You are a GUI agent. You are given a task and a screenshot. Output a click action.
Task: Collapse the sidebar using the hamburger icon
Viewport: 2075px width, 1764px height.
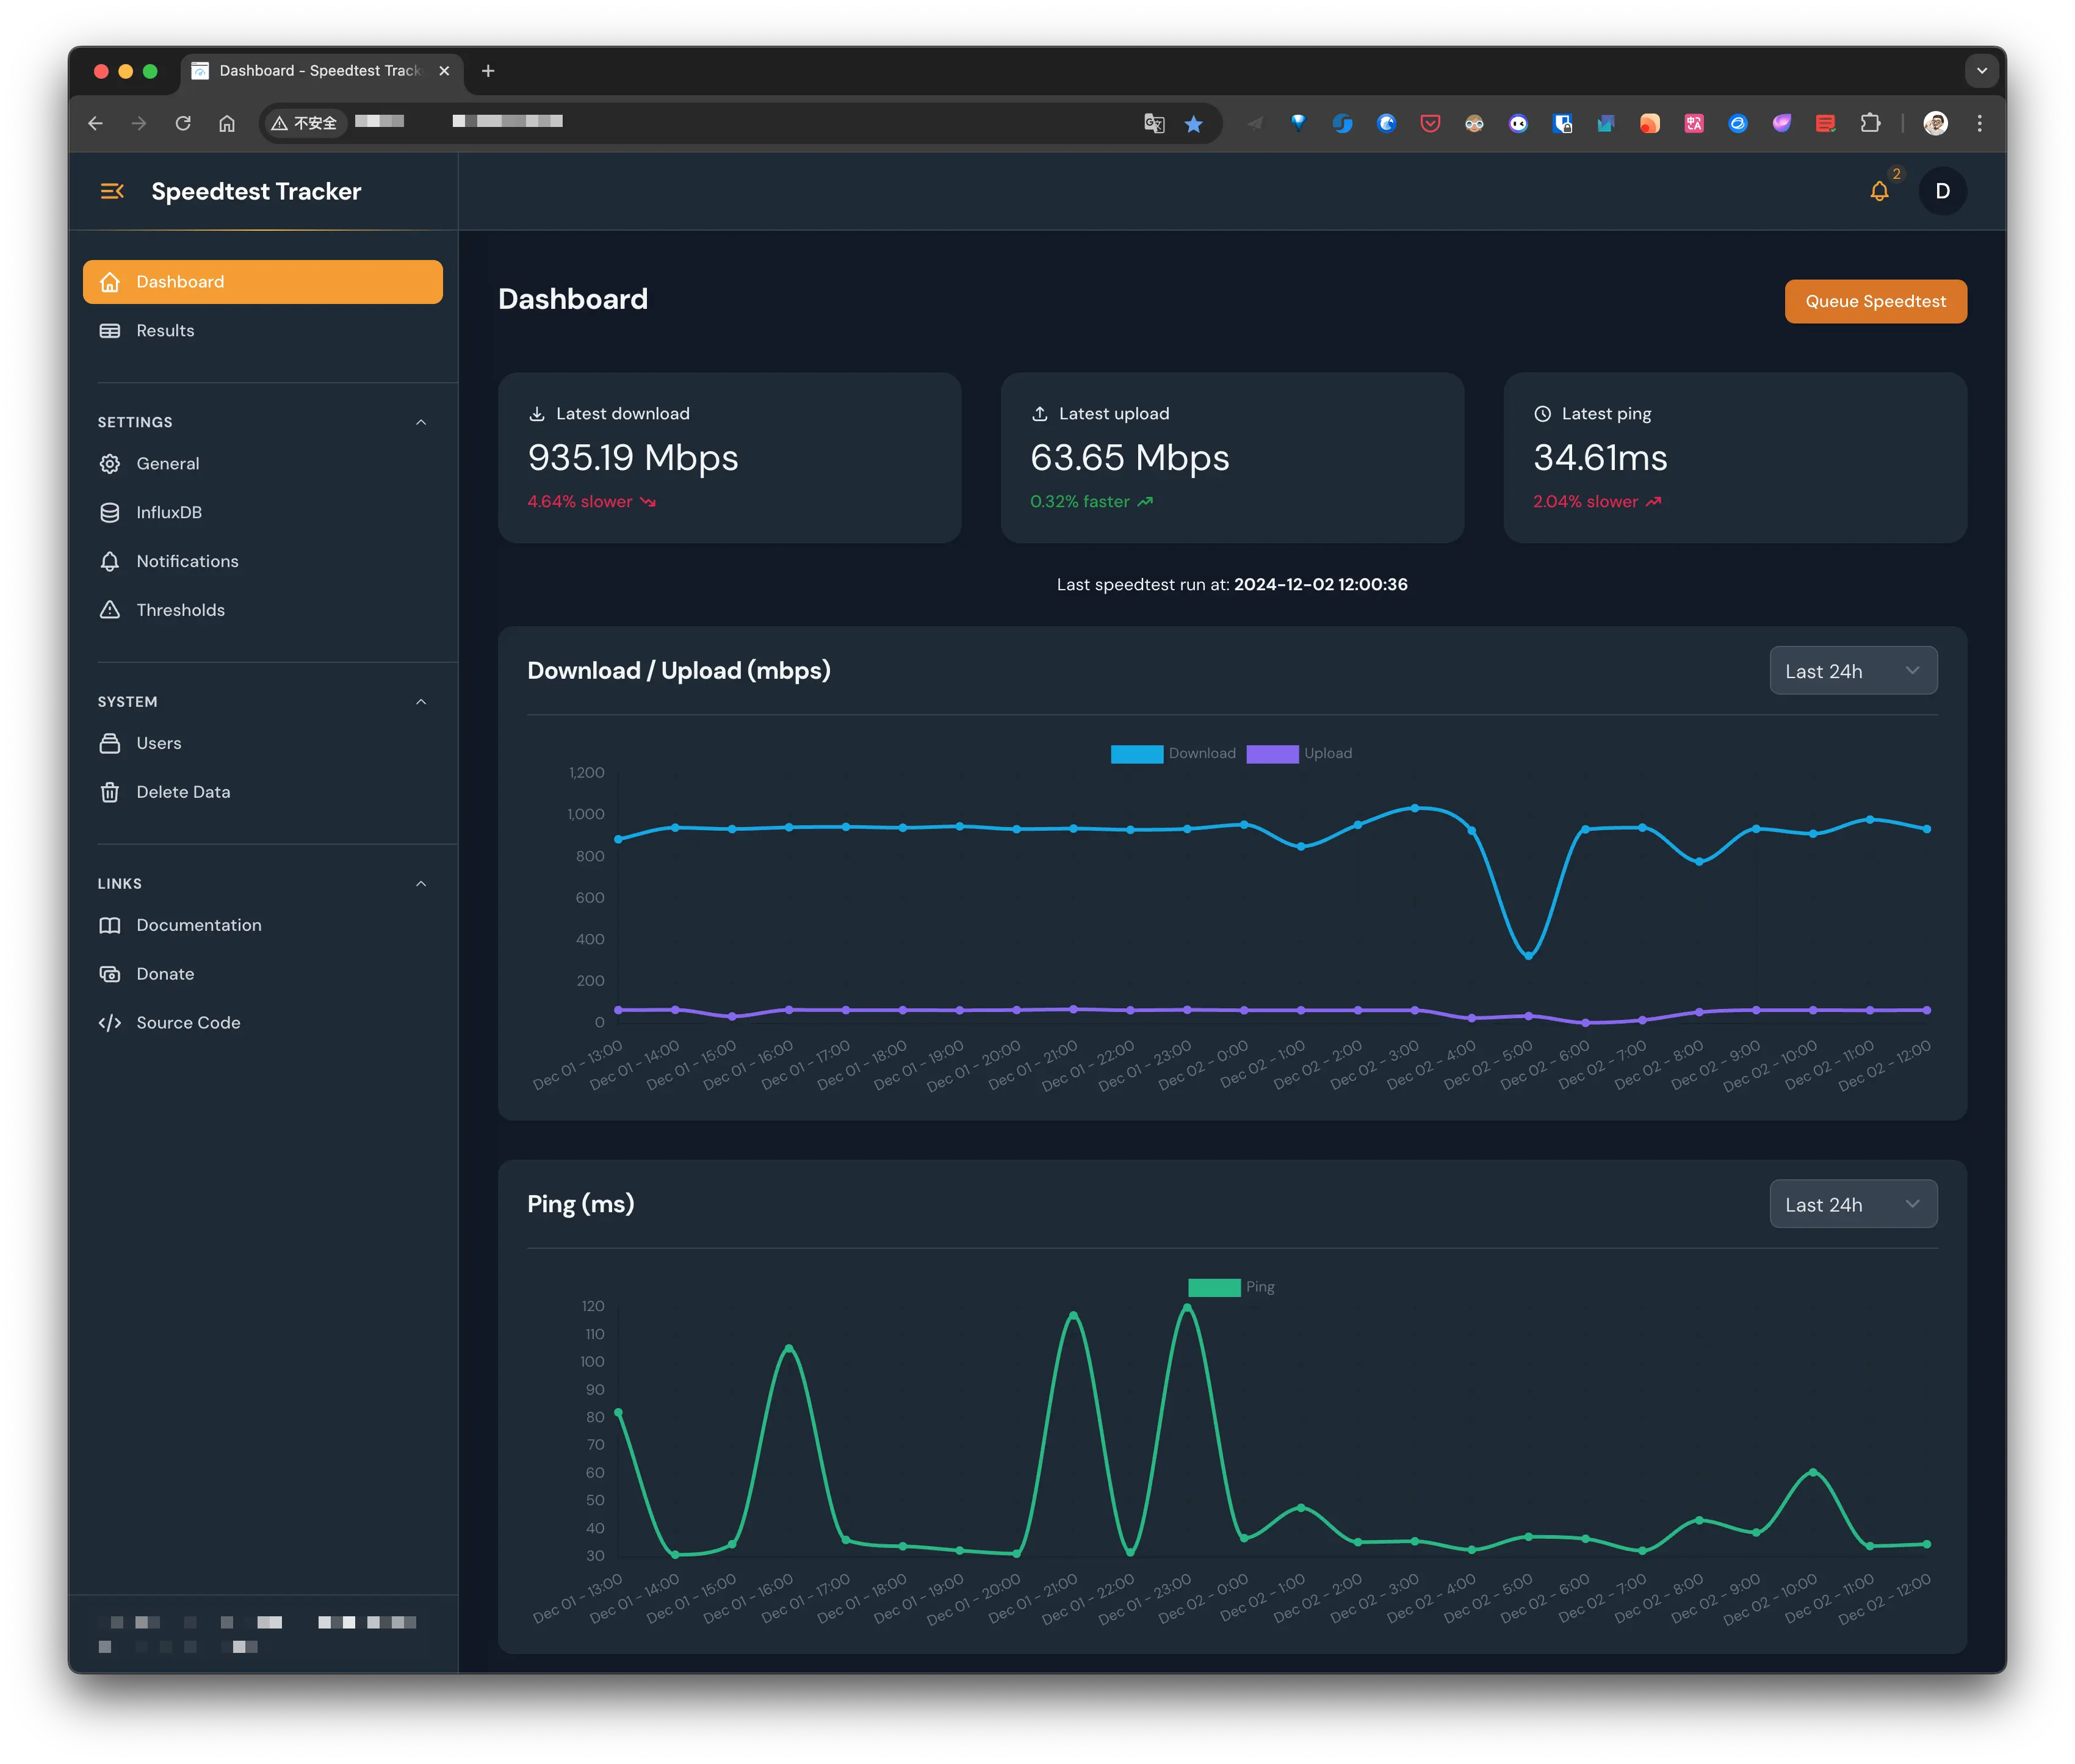(x=112, y=191)
